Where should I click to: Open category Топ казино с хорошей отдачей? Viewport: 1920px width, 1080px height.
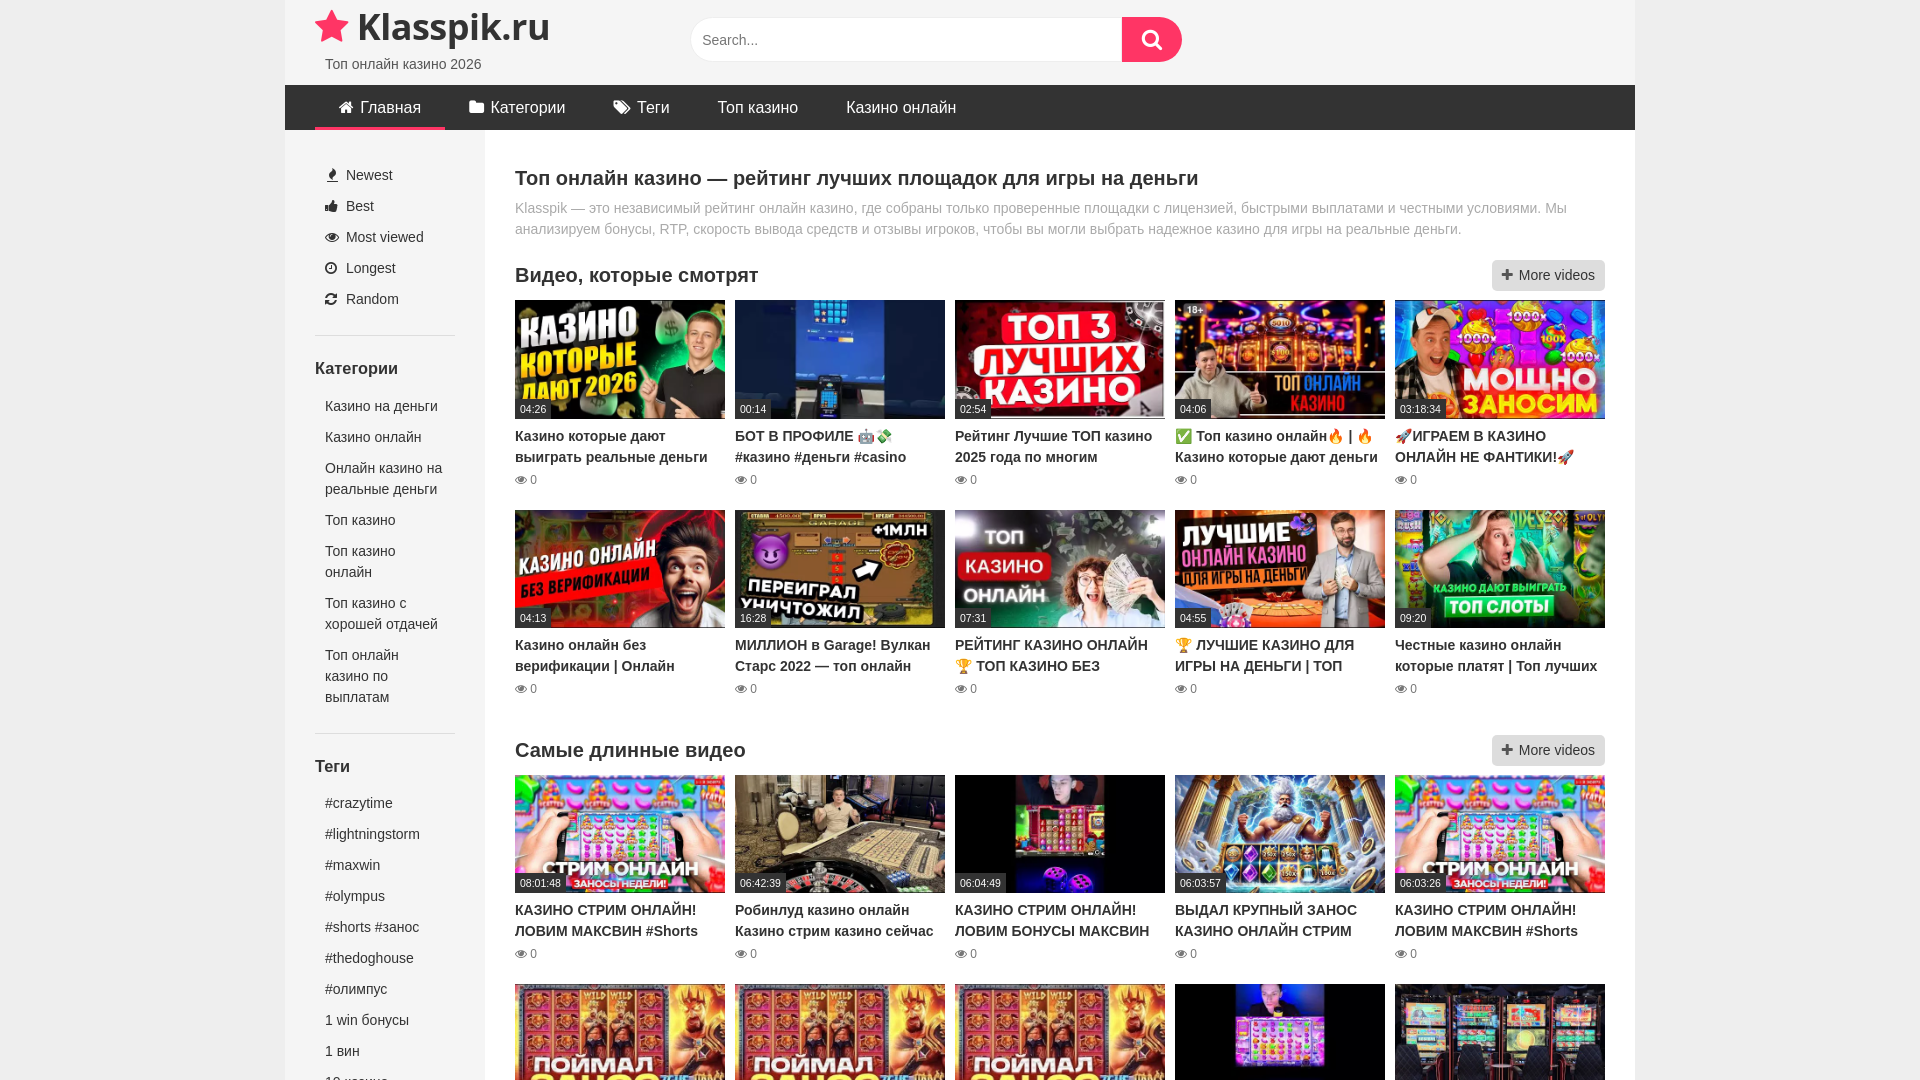tap(381, 614)
